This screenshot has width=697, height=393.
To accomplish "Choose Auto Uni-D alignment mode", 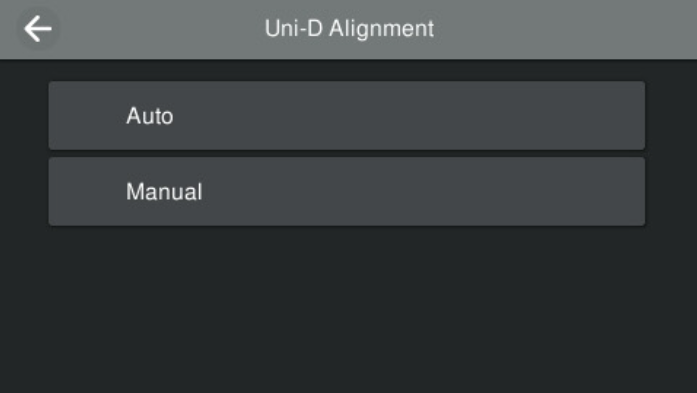I will coord(347,116).
